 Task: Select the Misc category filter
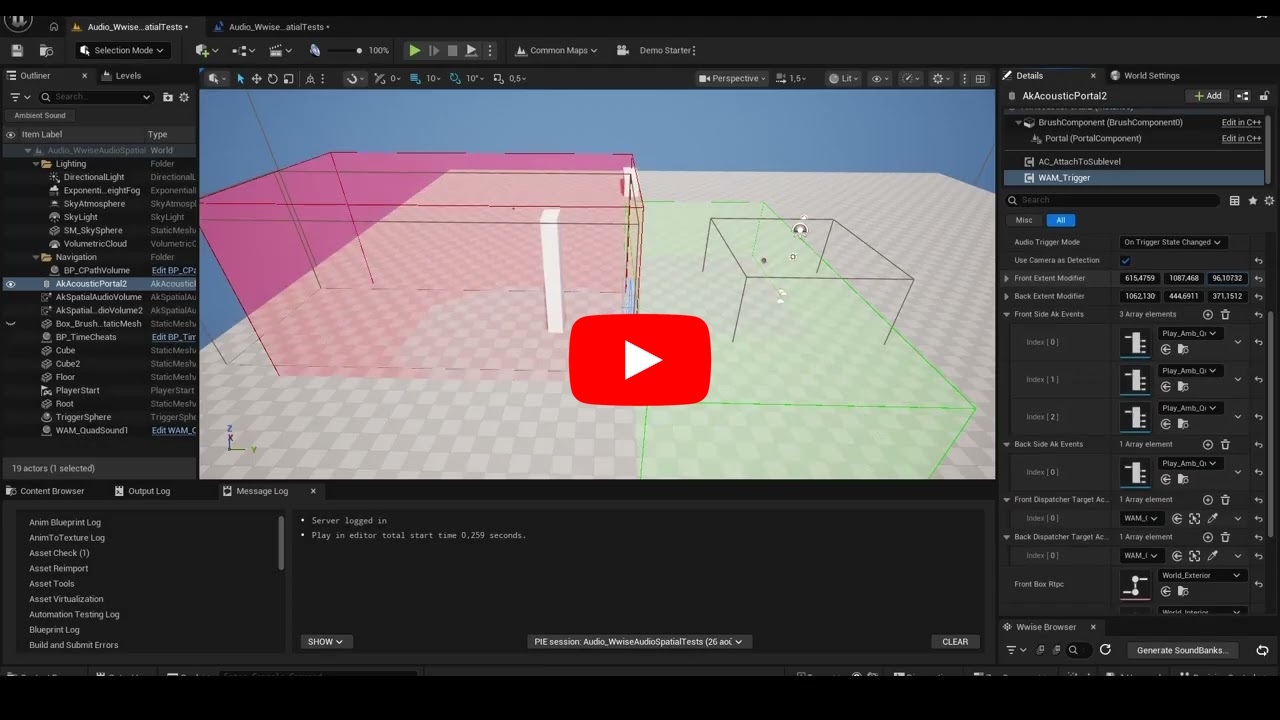pyautogui.click(x=1024, y=220)
